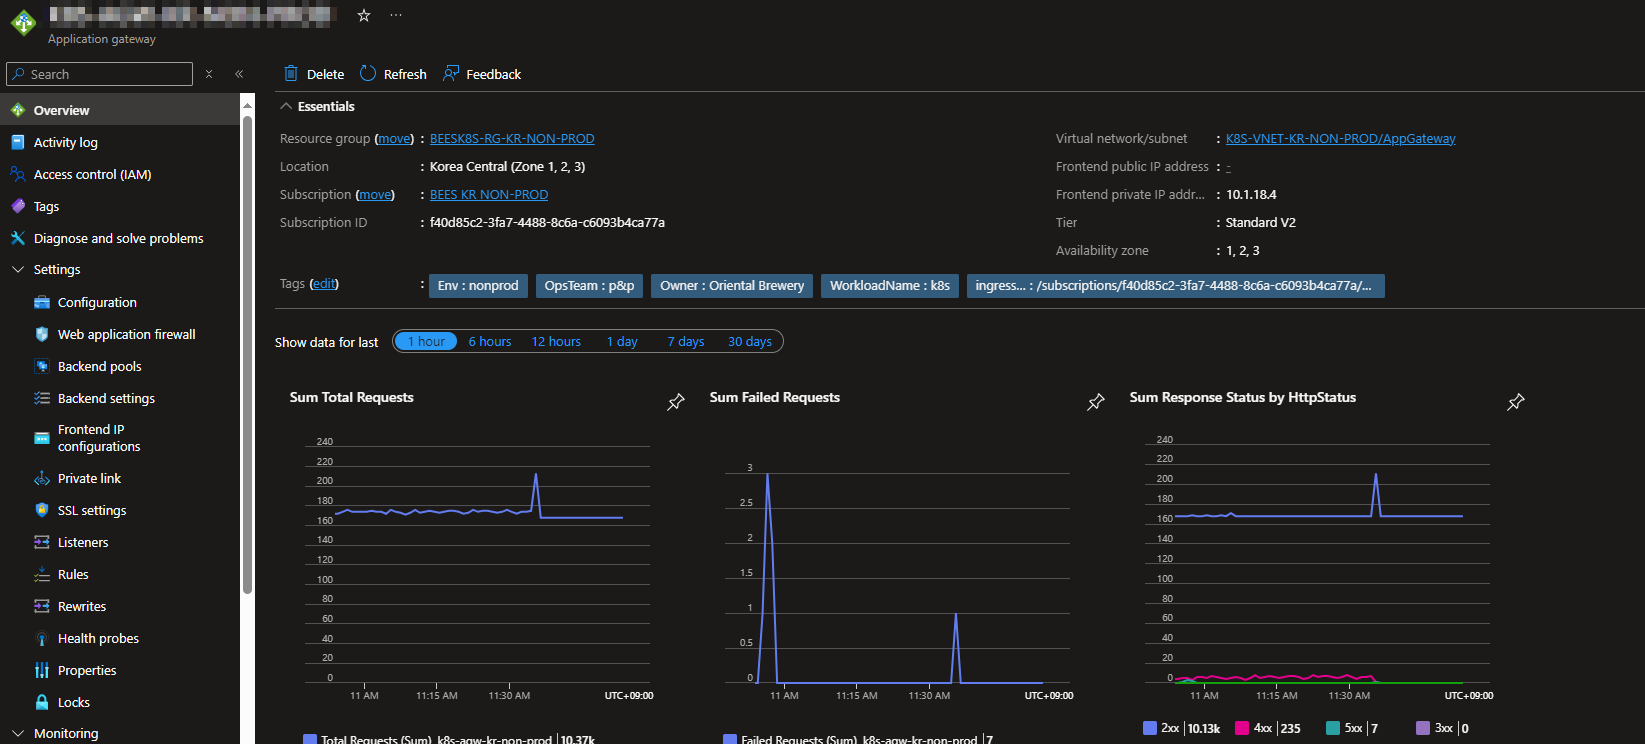Screen dimensions: 1645x744
Task: Select the 1 day time range
Action: (622, 341)
